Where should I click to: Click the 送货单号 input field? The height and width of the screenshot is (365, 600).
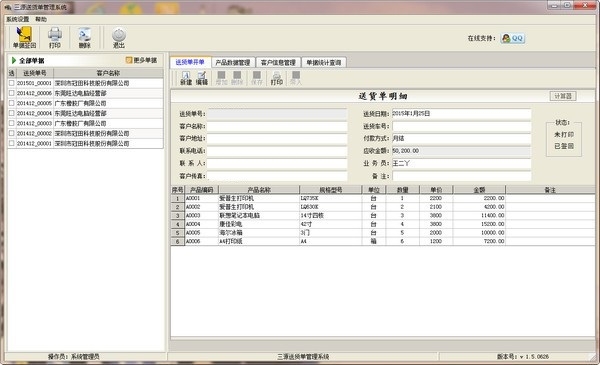click(277, 114)
